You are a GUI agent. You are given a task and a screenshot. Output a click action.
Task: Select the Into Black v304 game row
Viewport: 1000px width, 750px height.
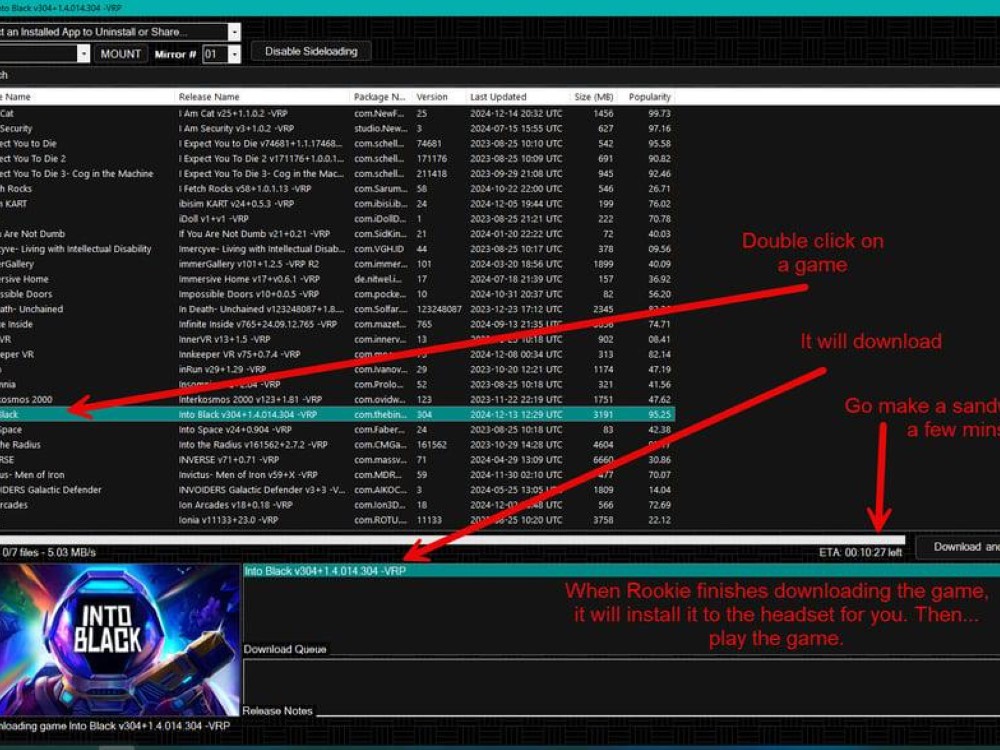[x=248, y=414]
